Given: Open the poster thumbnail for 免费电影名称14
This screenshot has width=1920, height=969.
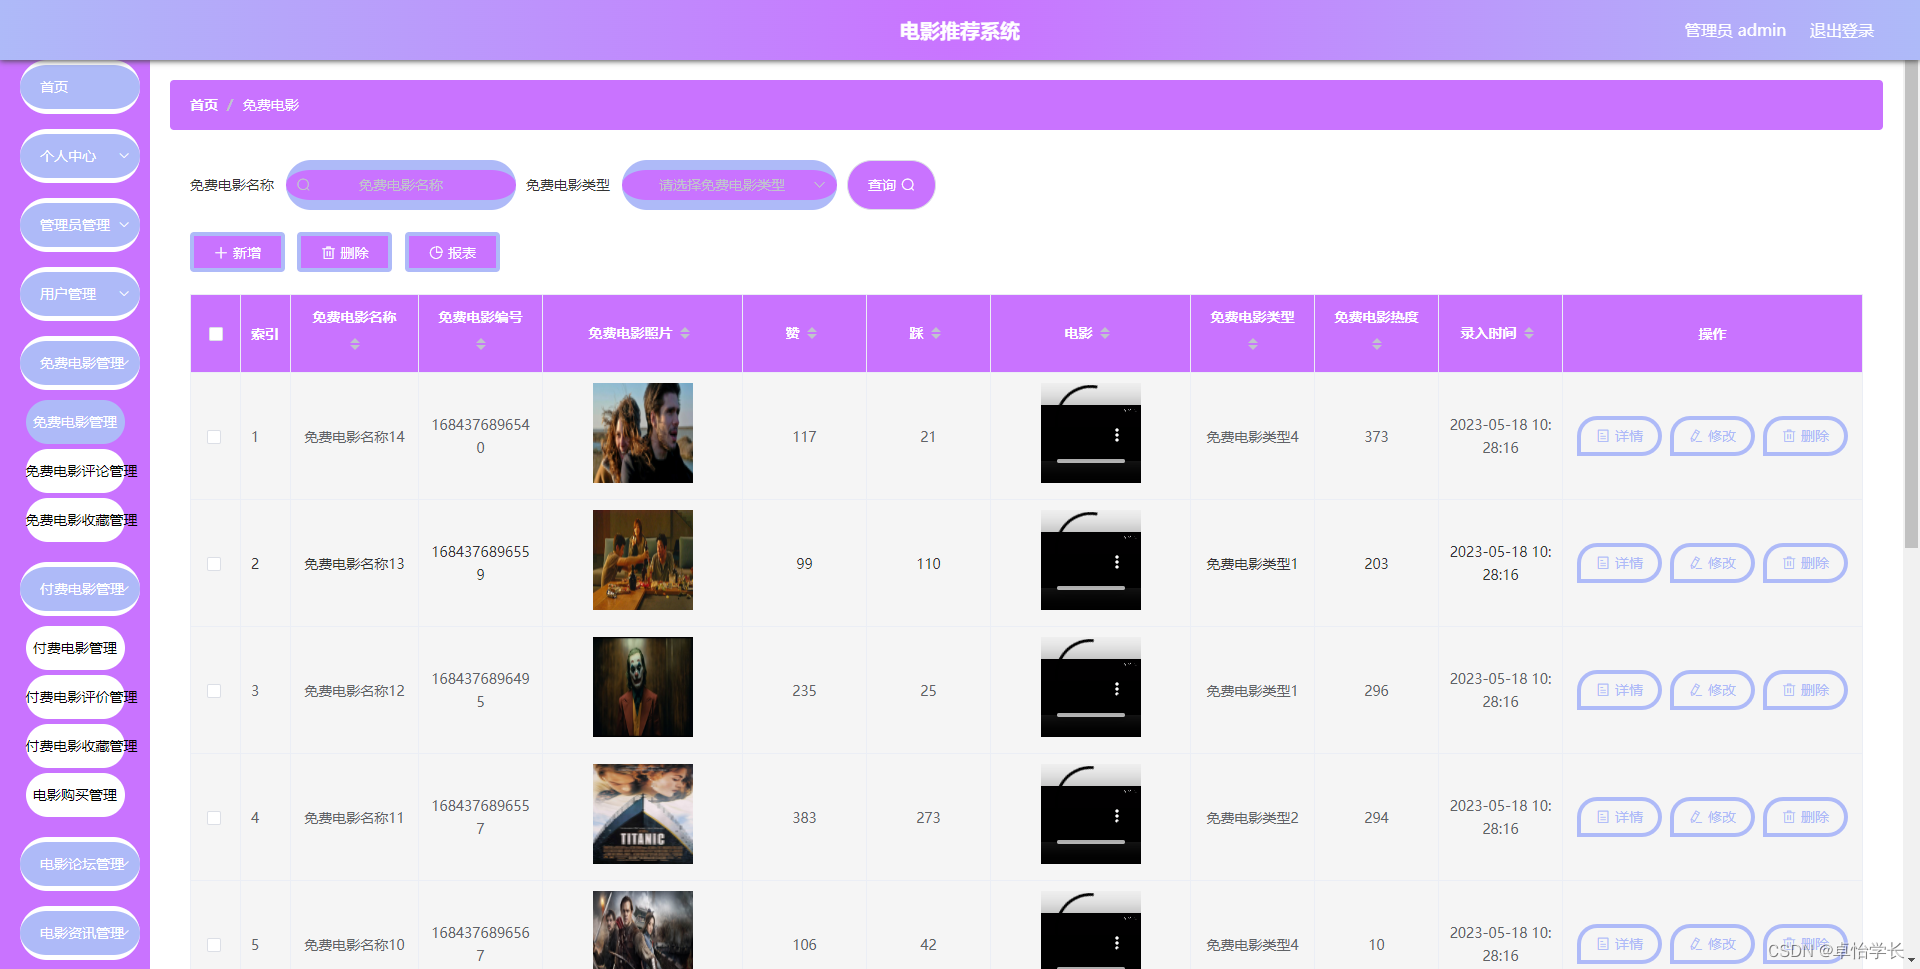Looking at the screenshot, I should [x=642, y=433].
